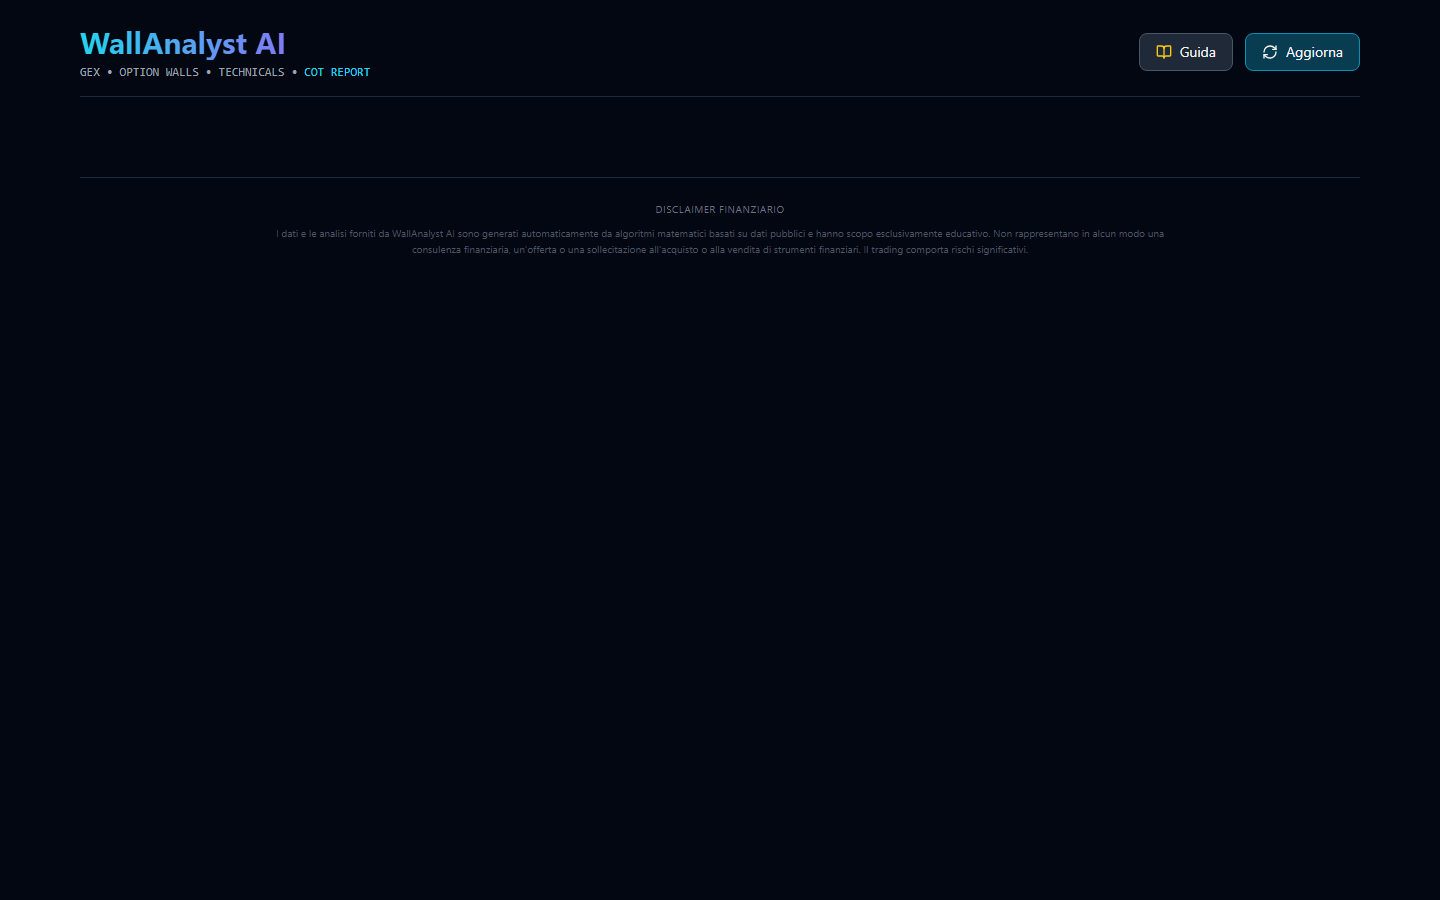This screenshot has height=900, width=1440.
Task: Open the OPTION WALLS section
Action: (x=159, y=72)
